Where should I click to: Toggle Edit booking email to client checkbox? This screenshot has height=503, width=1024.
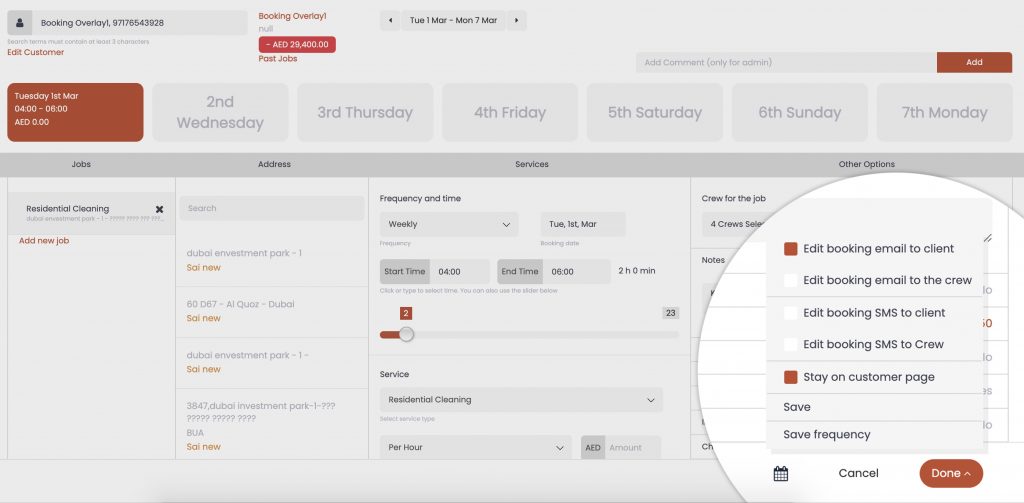(x=790, y=249)
